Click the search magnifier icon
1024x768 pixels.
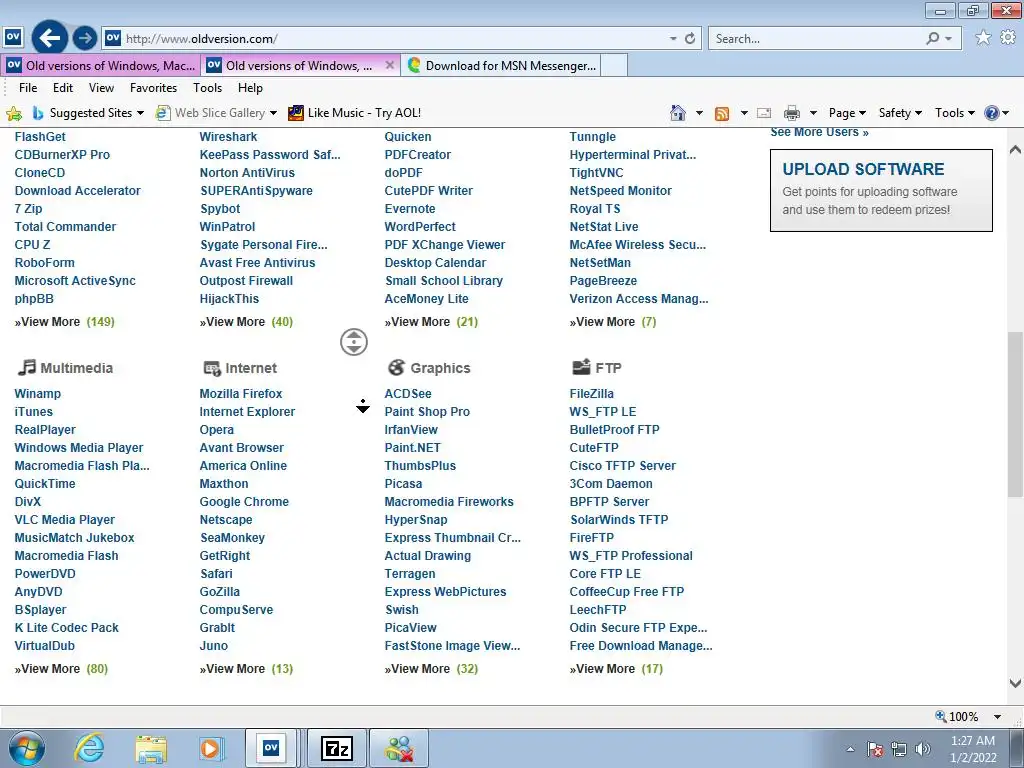[933, 39]
